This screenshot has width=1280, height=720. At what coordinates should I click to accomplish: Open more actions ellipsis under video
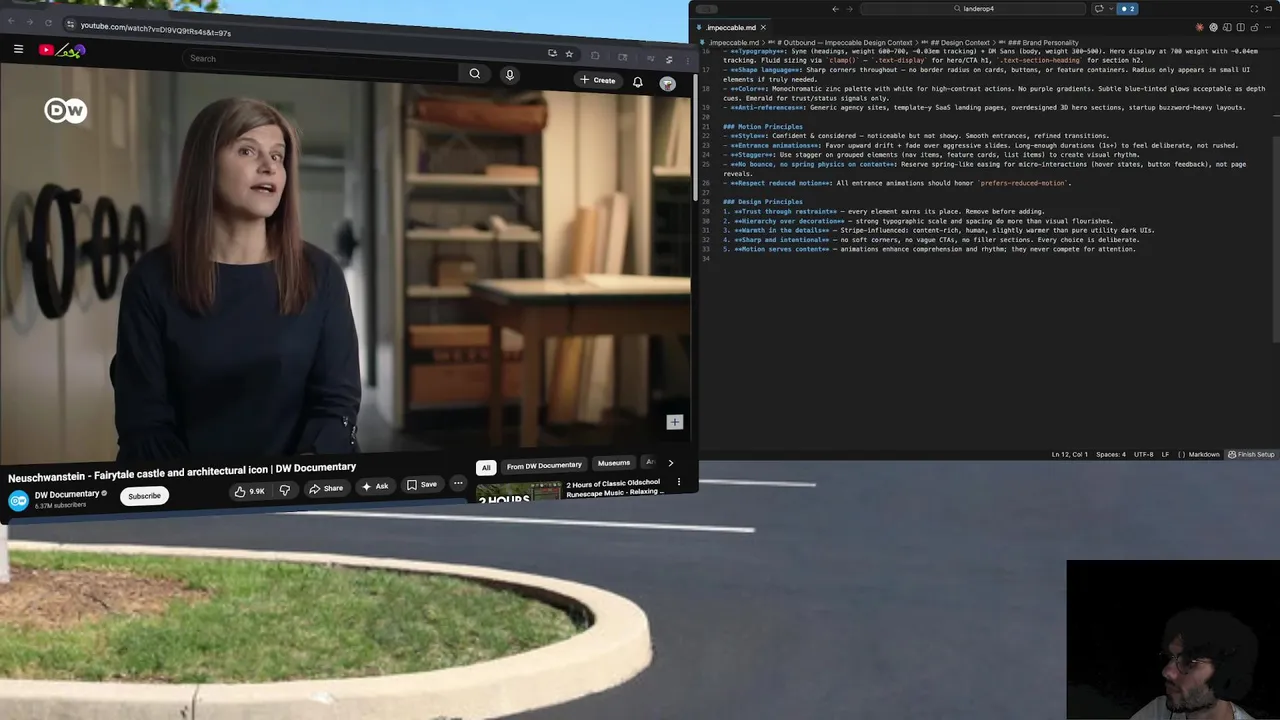coord(458,484)
